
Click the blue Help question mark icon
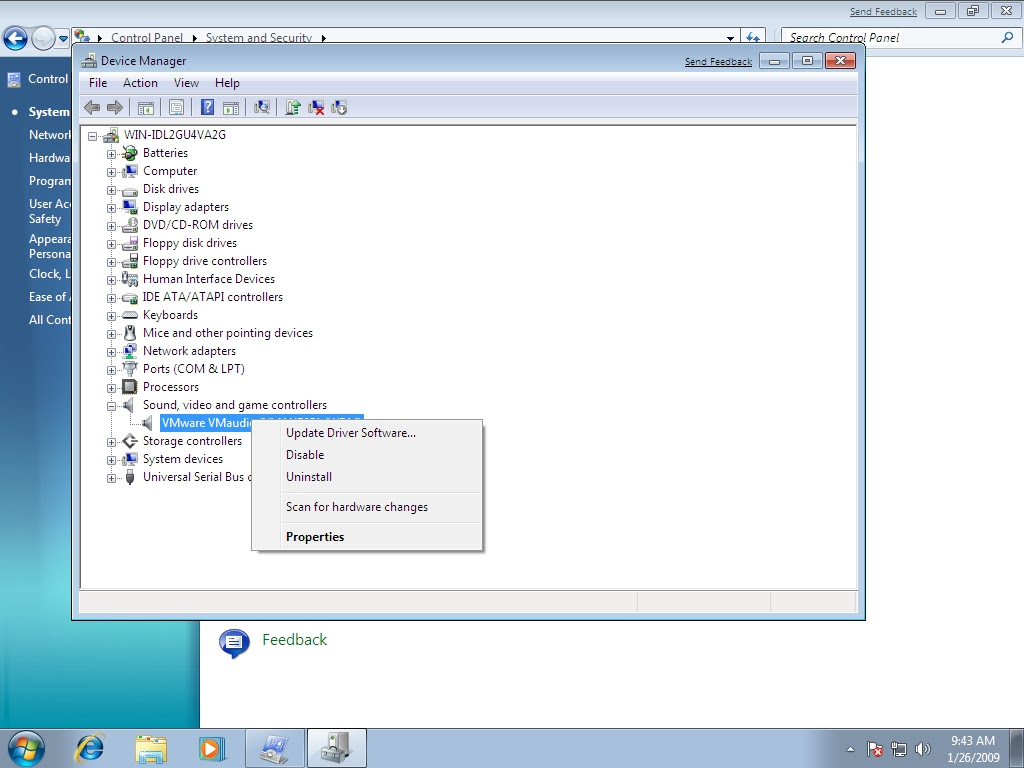(207, 107)
